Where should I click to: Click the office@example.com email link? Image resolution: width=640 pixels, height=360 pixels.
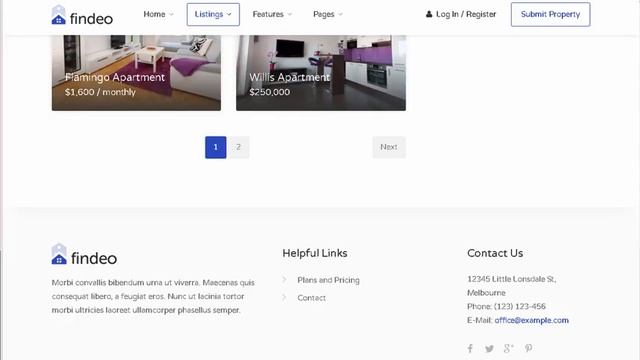tap(531, 320)
